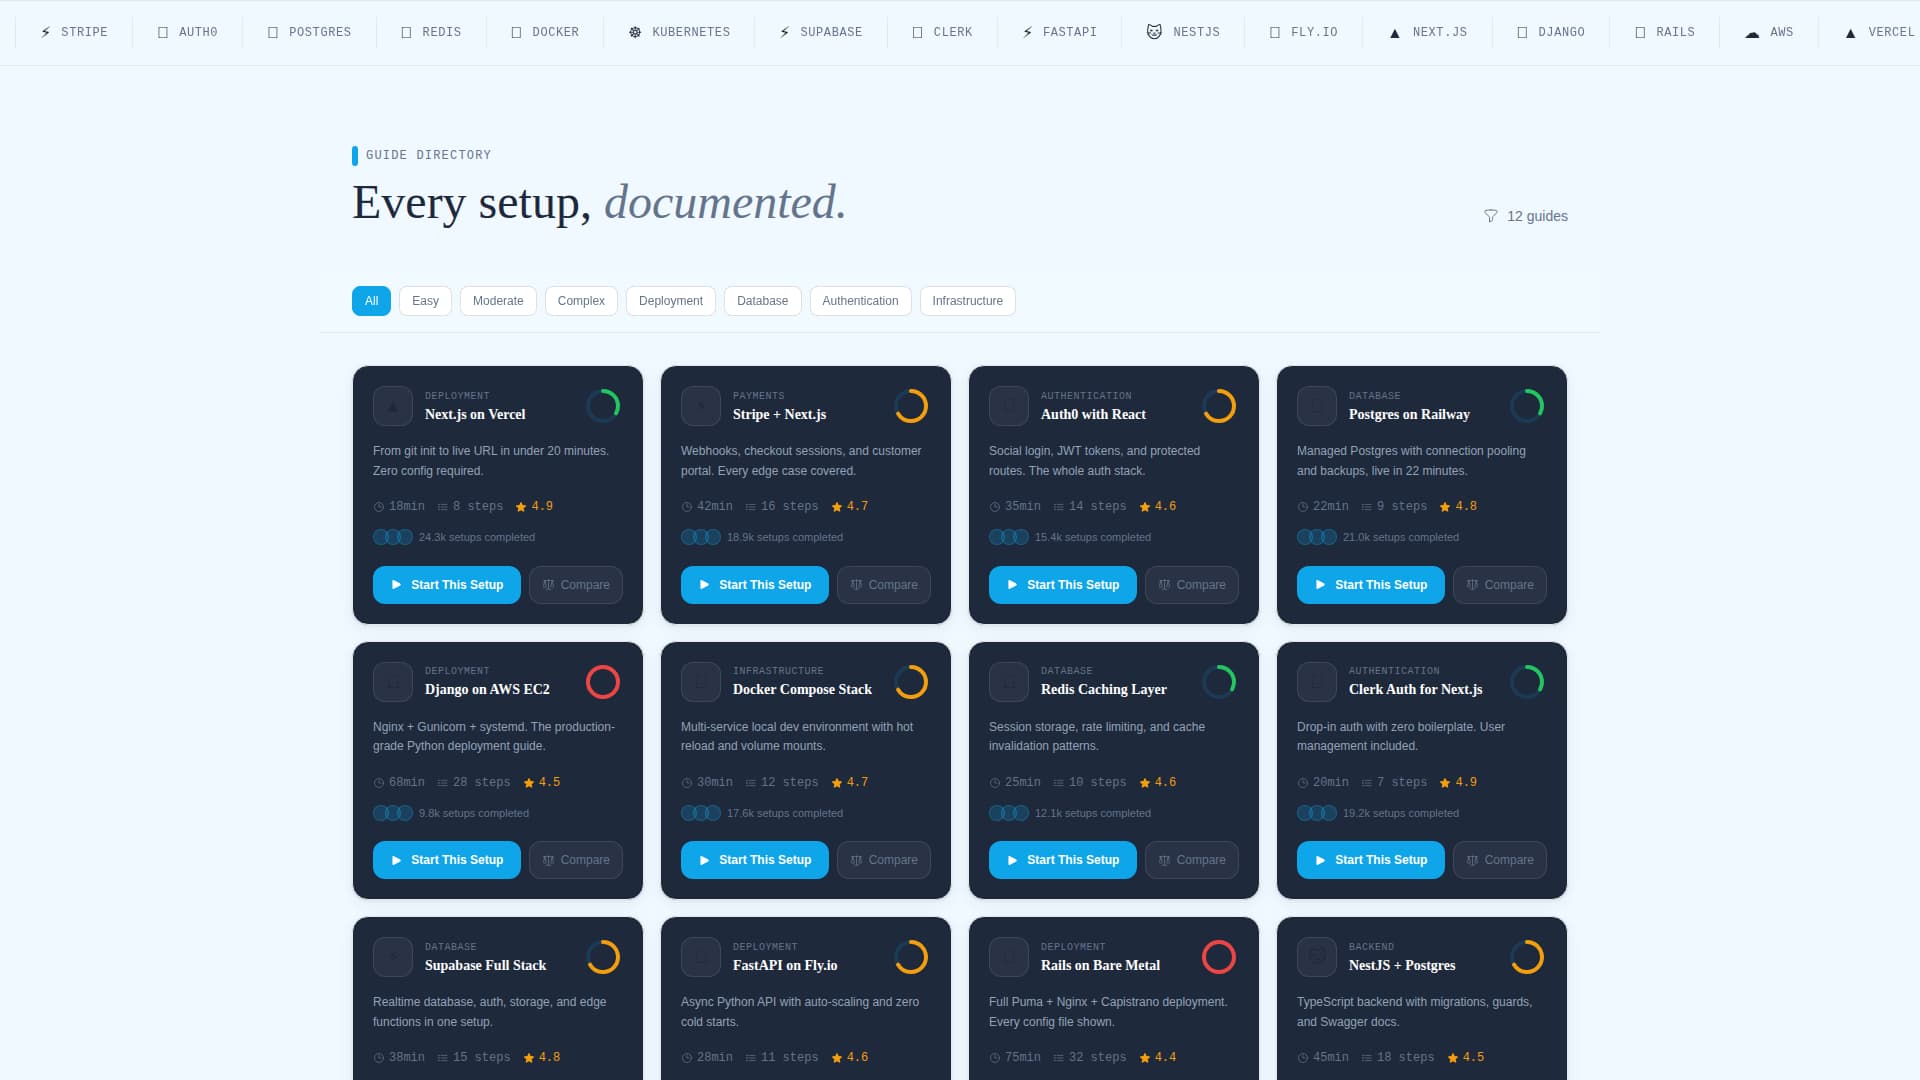The image size is (1920, 1080).
Task: Click the FastAPI lightning icon in top bar
Action: tap(1027, 32)
